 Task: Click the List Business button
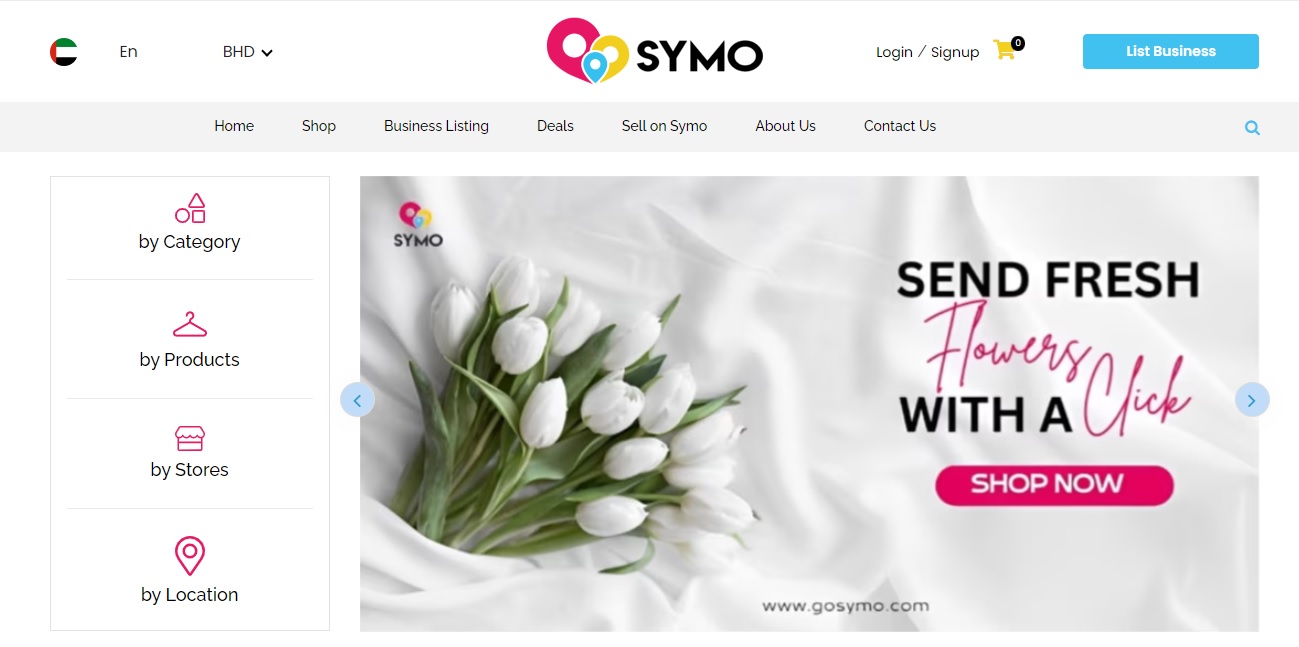1171,52
